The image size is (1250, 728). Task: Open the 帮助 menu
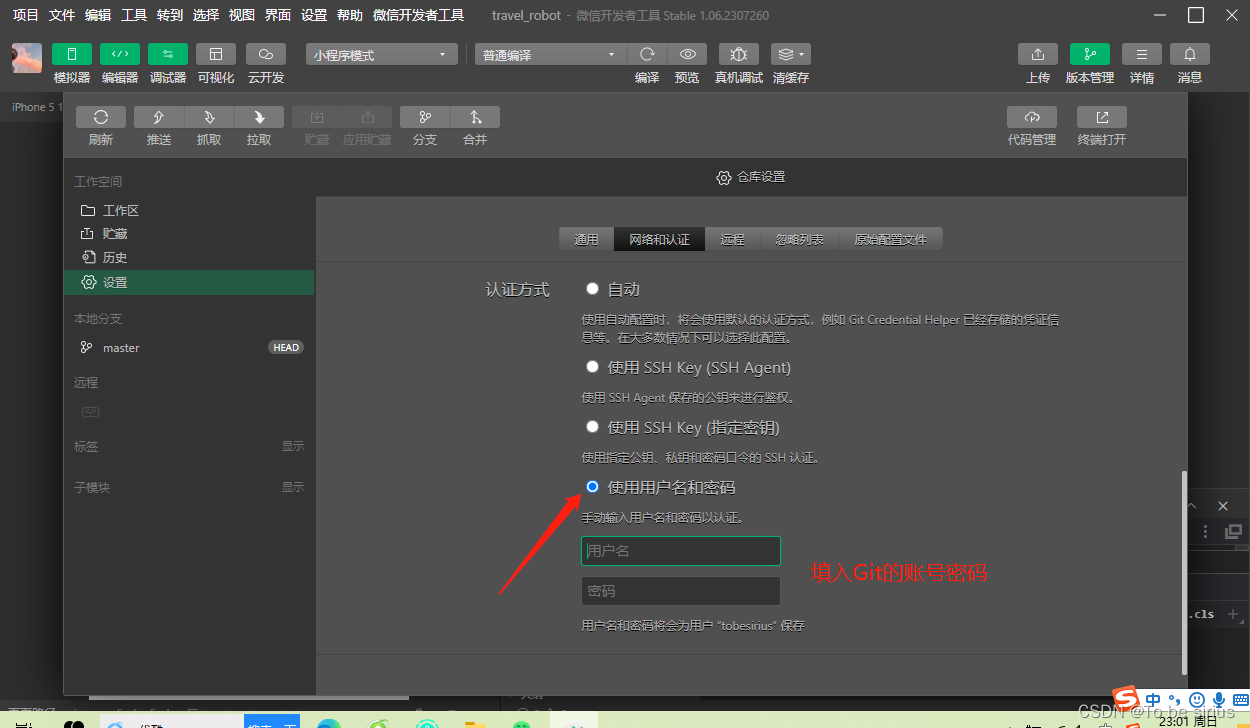pyautogui.click(x=350, y=15)
